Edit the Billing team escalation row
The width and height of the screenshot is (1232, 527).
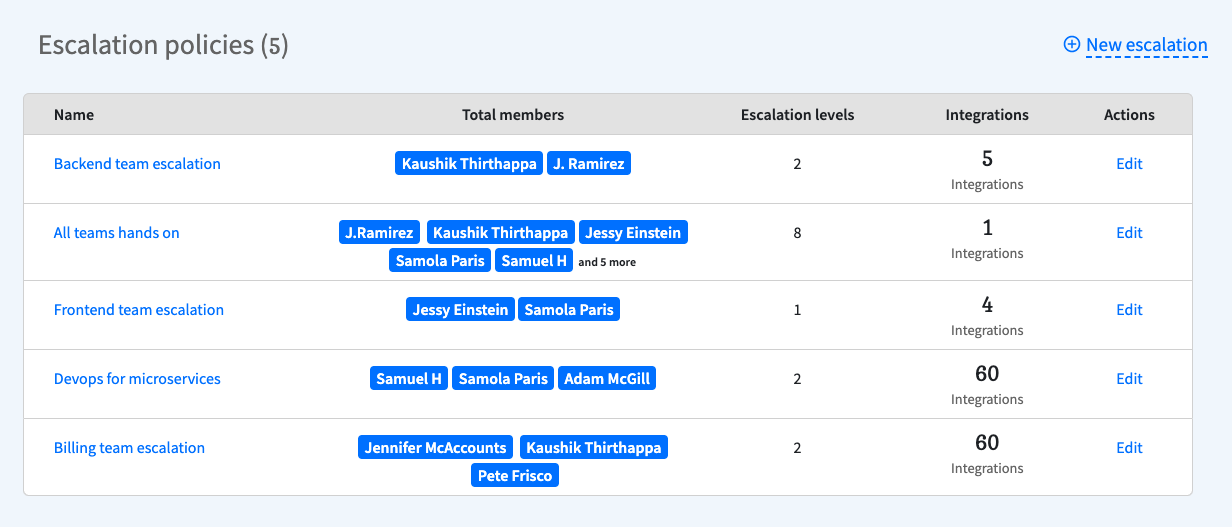point(1129,448)
